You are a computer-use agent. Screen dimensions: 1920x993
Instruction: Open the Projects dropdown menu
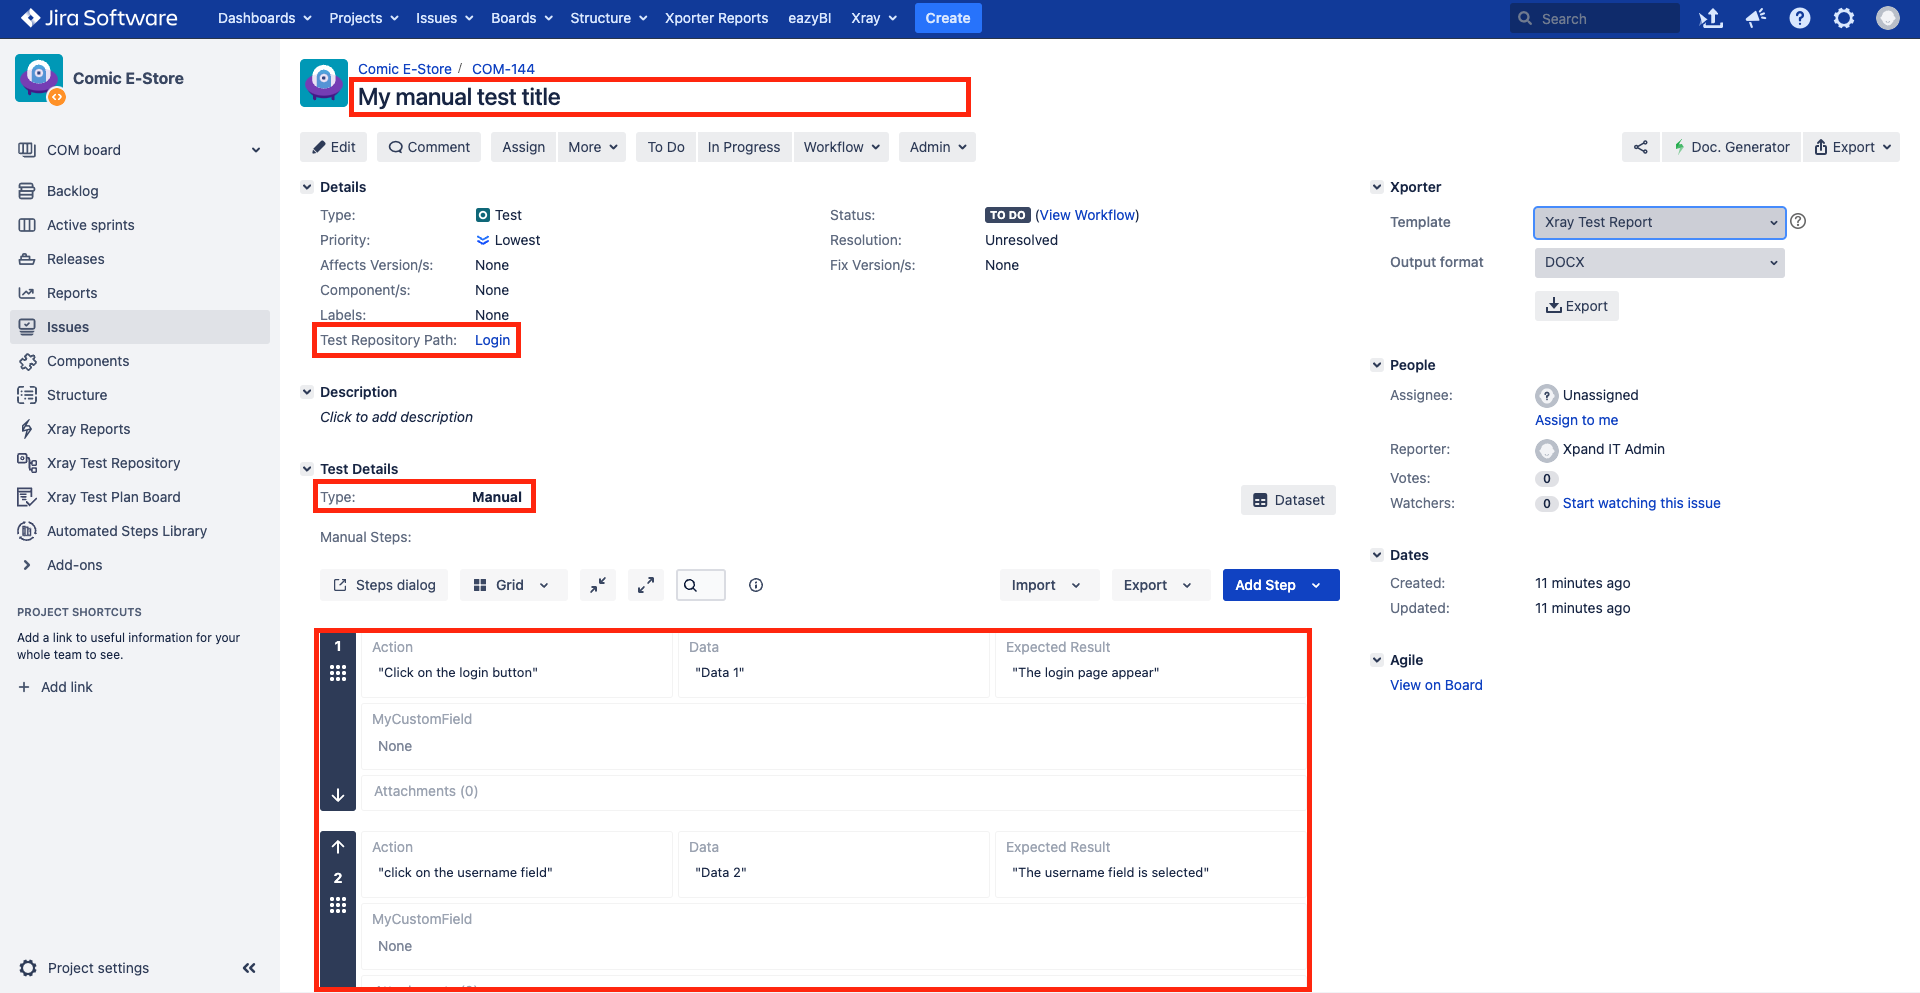364,18
